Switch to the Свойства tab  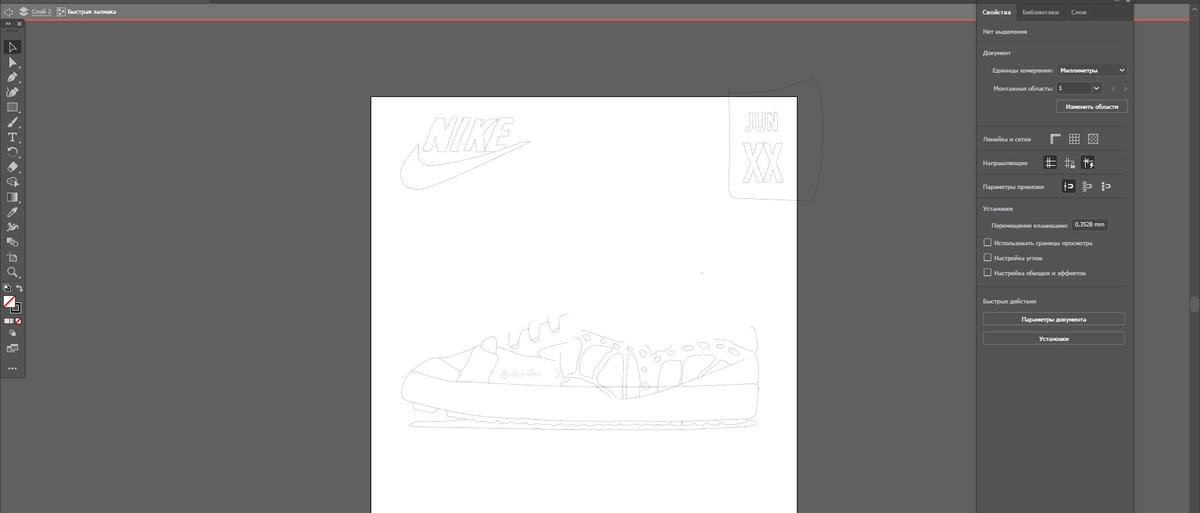[997, 12]
